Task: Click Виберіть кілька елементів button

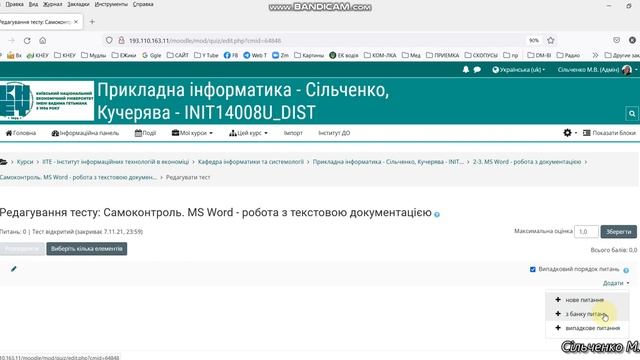Action: coord(87,249)
